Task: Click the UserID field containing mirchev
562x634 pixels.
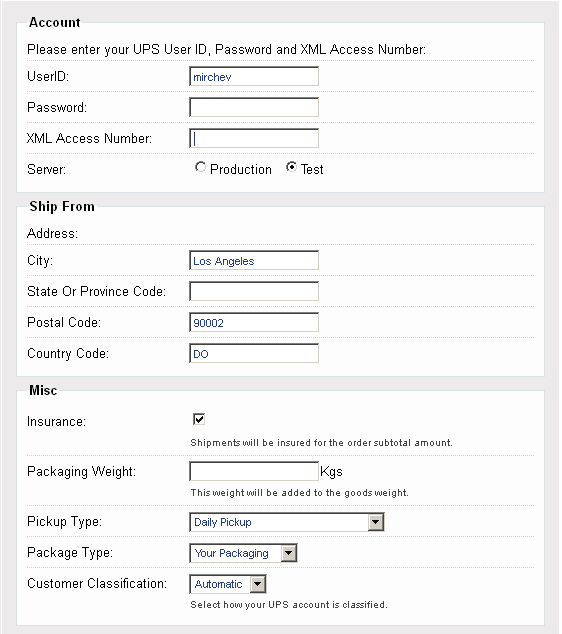Action: [x=254, y=76]
